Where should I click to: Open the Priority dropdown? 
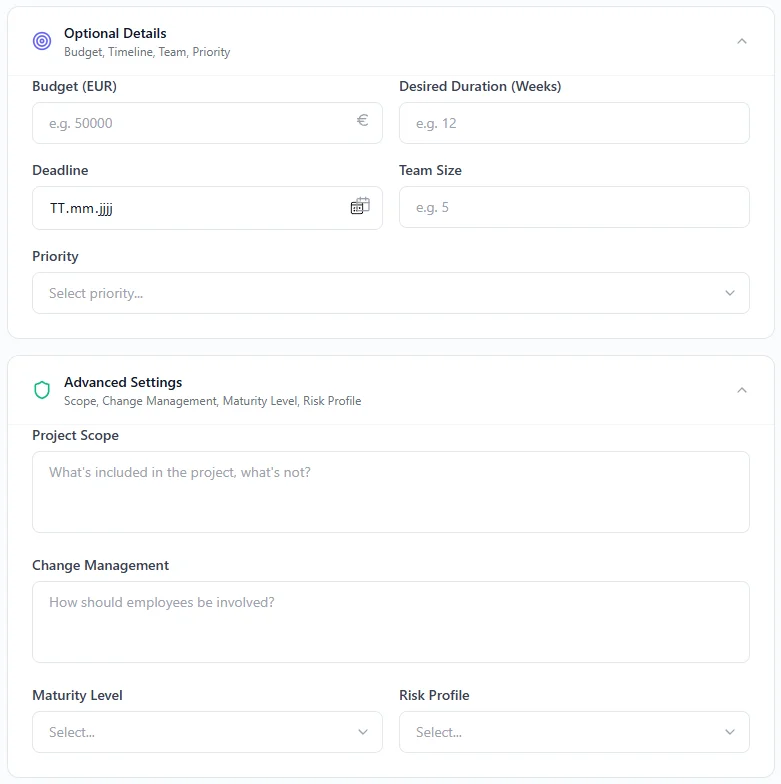tap(390, 293)
